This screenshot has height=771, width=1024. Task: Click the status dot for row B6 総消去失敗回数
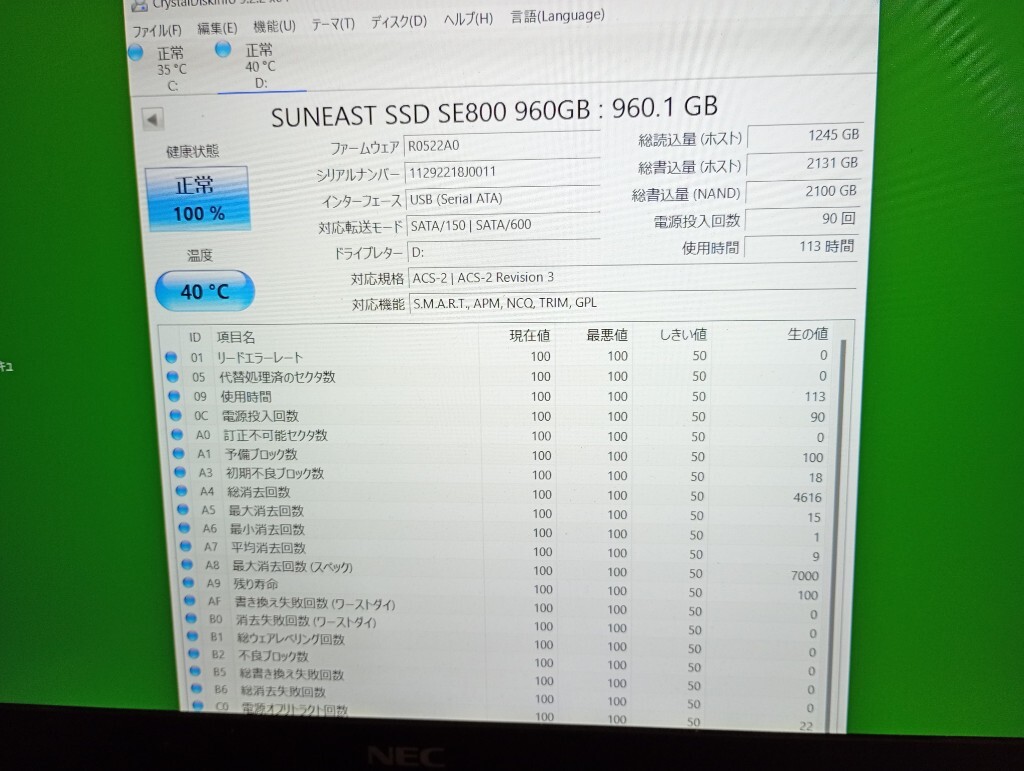click(197, 689)
